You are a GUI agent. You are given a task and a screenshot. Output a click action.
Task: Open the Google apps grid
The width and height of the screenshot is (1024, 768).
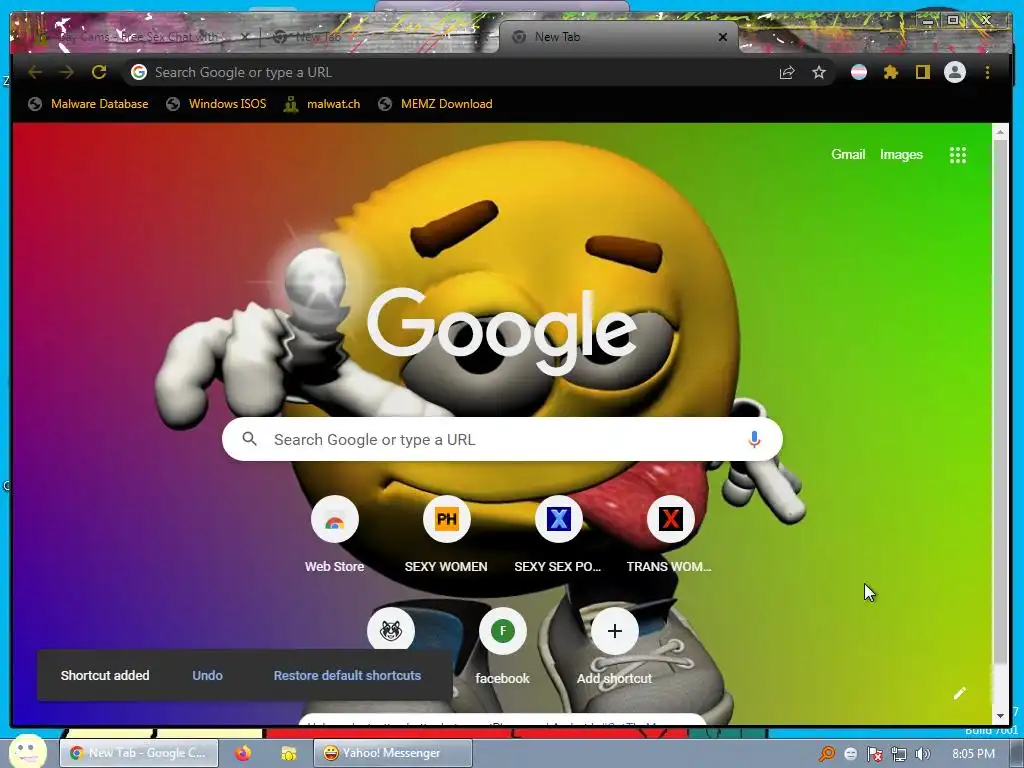tap(957, 155)
